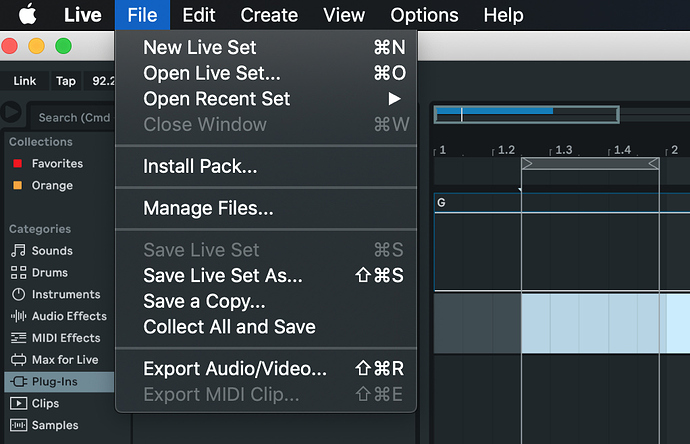Viewport: 690px width, 444px height.
Task: Click the MIDI Effects icon
Action: click(x=18, y=338)
